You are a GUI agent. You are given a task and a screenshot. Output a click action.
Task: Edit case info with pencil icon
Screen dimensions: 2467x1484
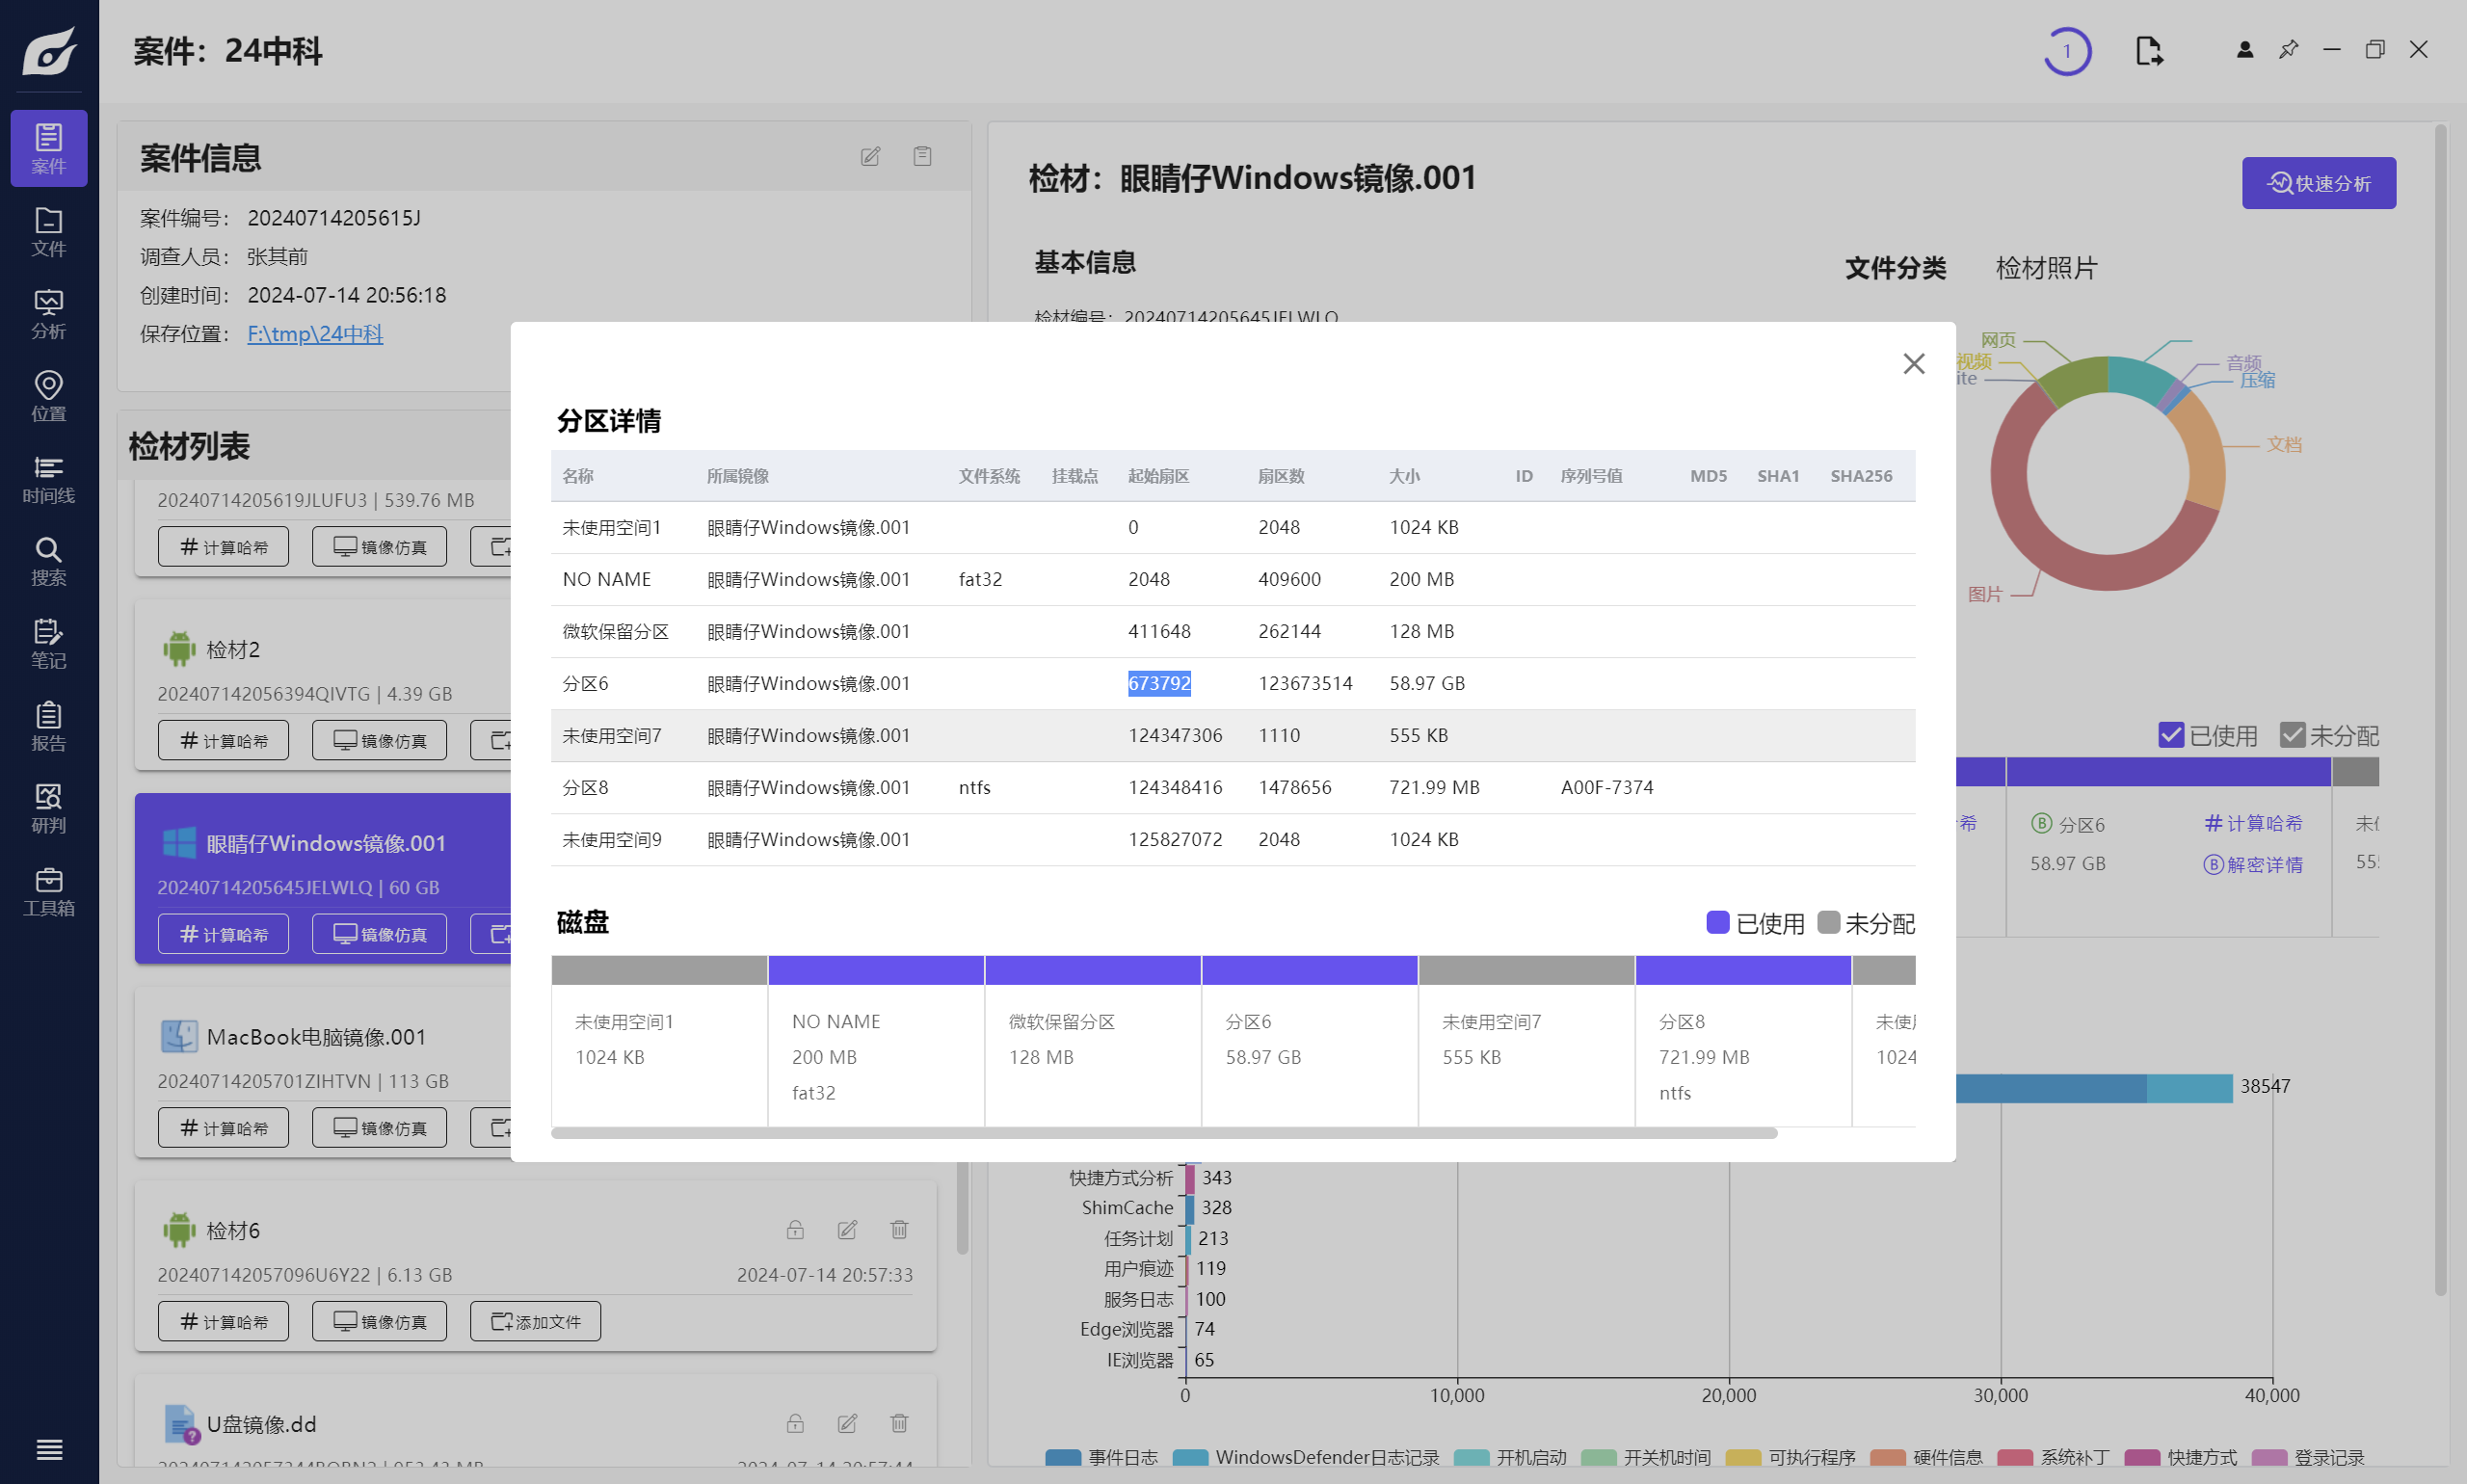[x=870, y=156]
